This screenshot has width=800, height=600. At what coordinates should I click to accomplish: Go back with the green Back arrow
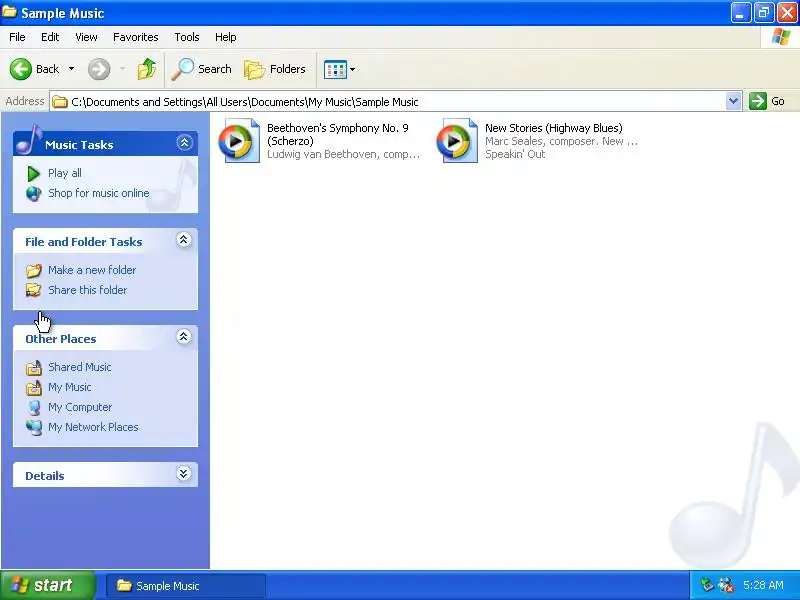click(21, 69)
